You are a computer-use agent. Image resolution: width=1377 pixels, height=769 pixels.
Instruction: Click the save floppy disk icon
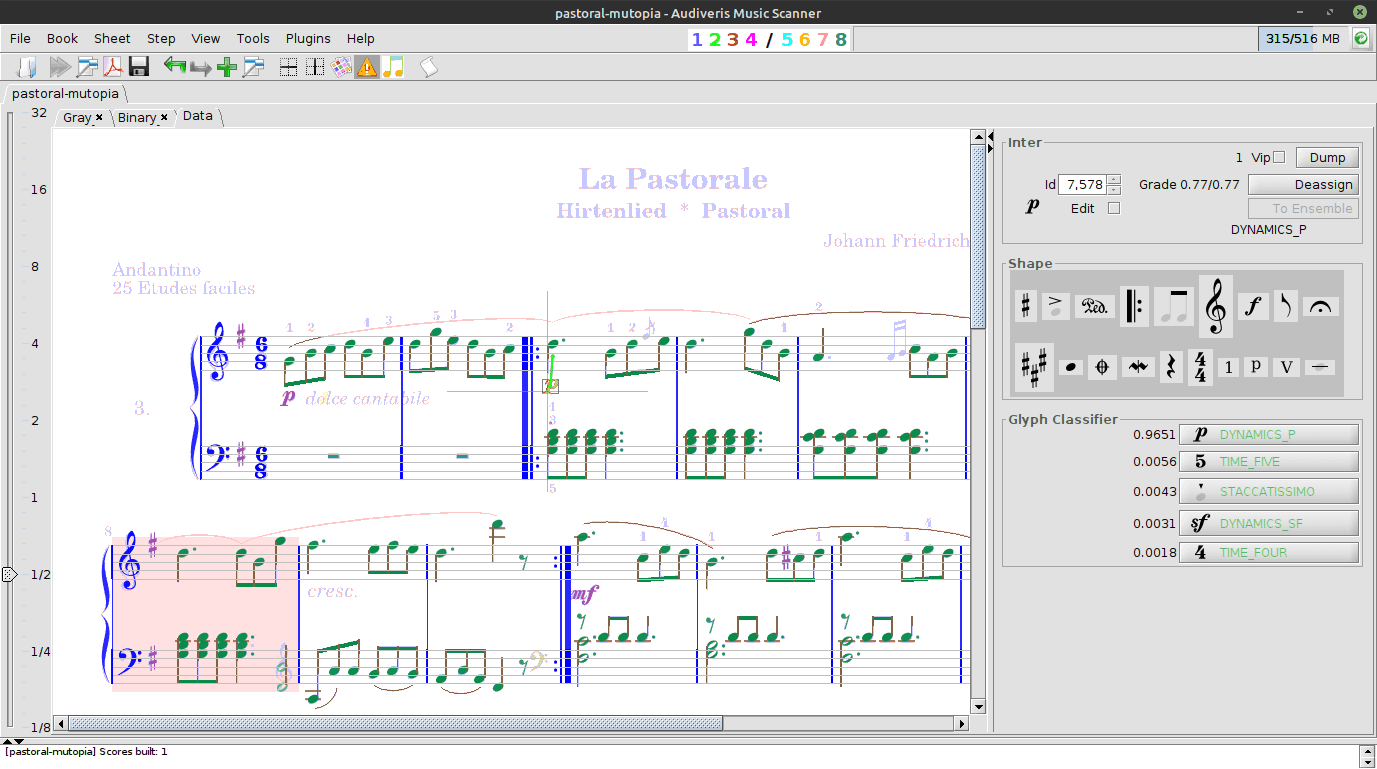click(x=139, y=67)
